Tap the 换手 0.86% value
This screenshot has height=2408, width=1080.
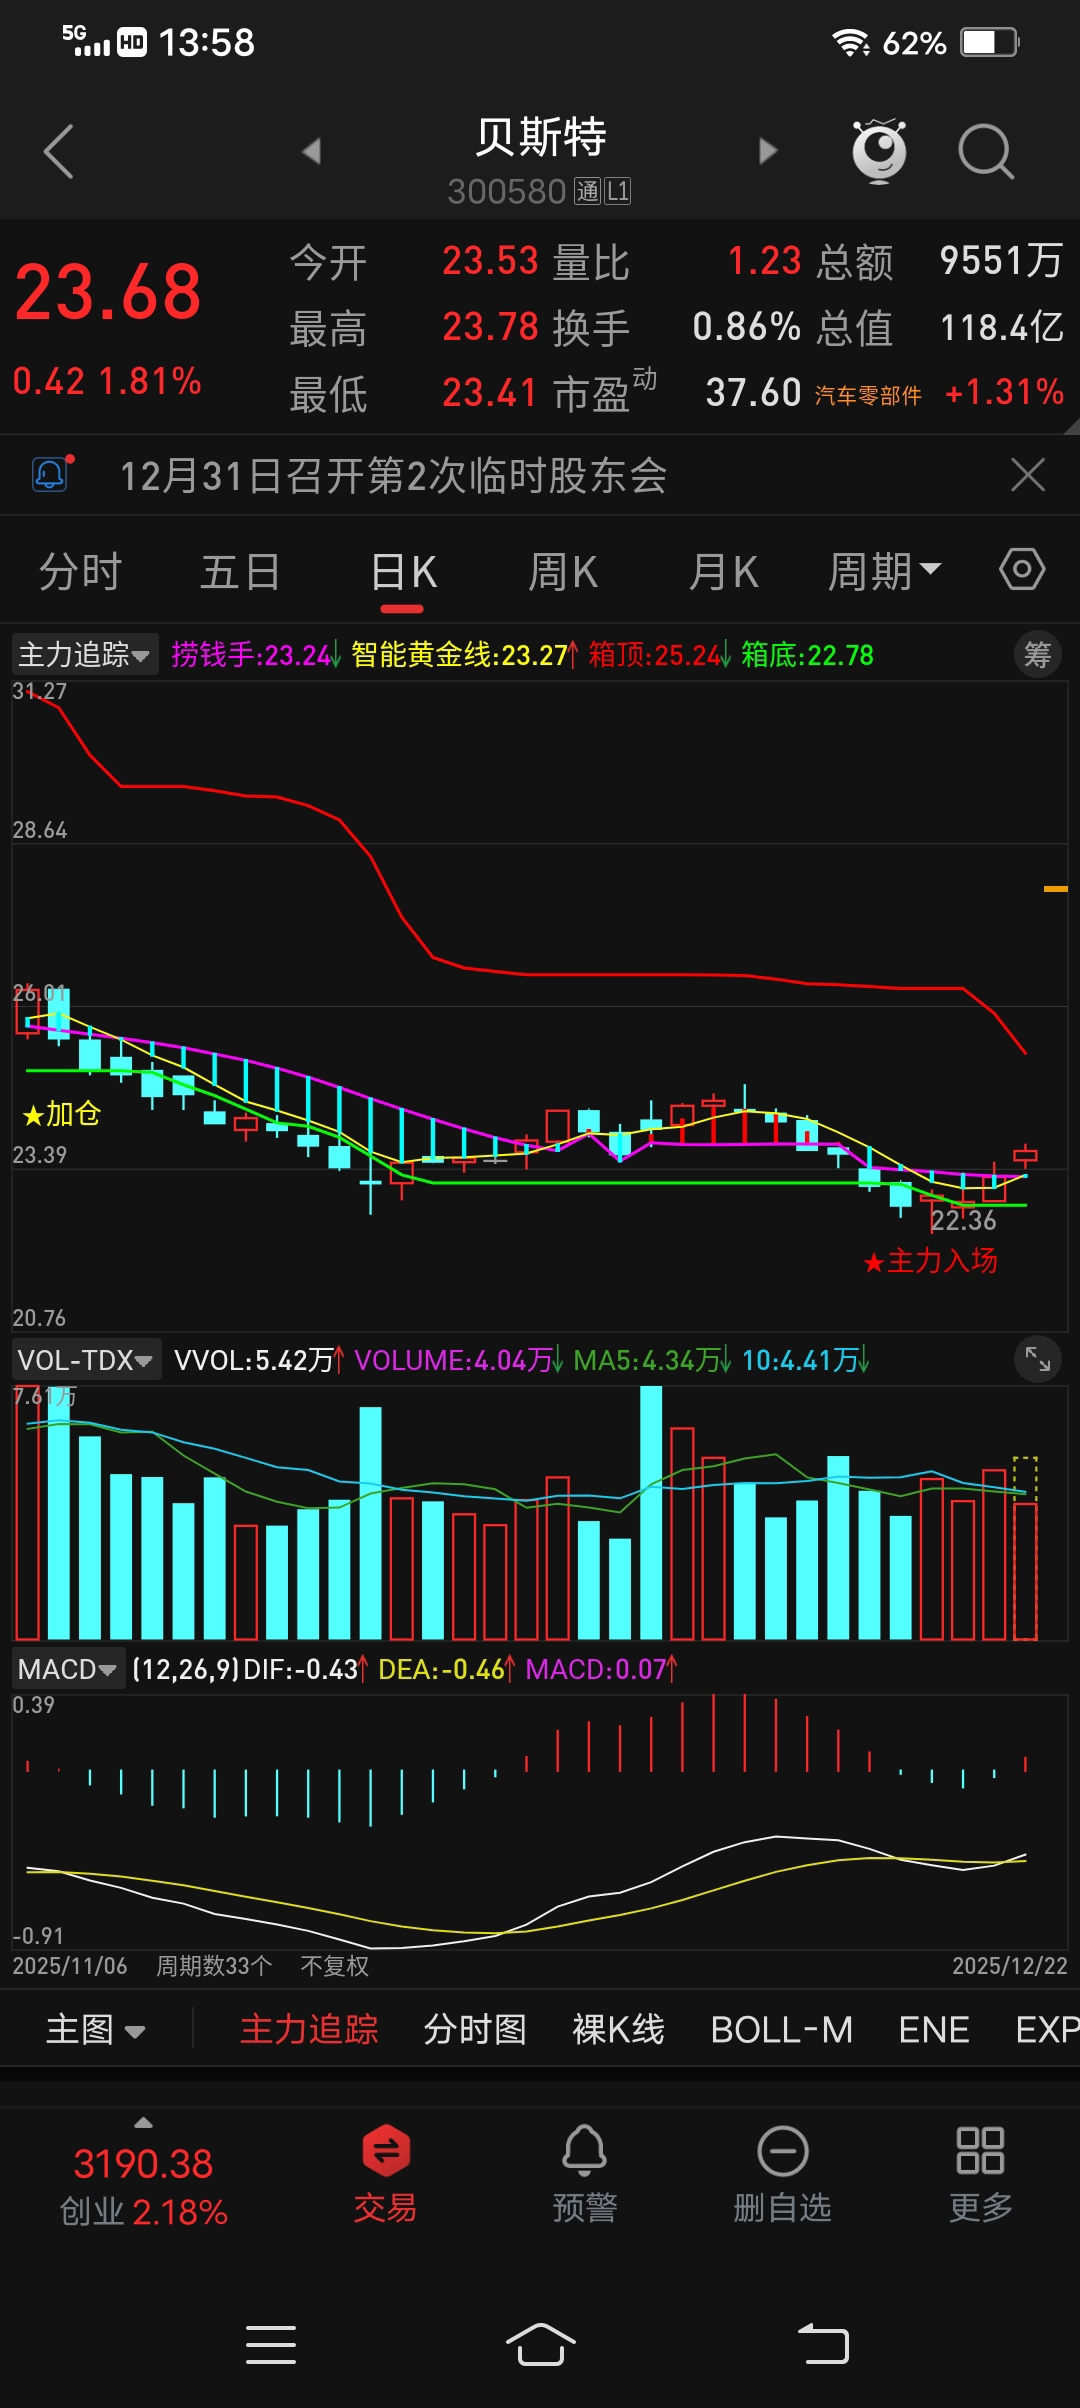pos(677,327)
